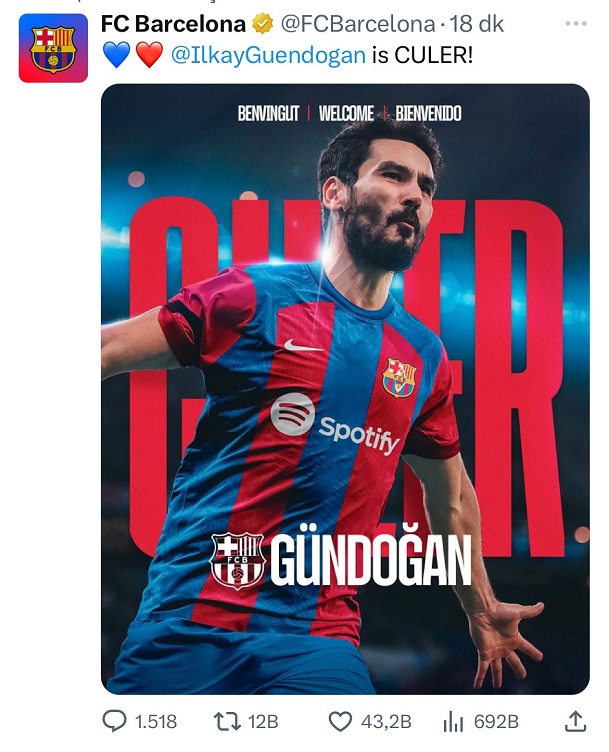Open the Gündoğan welcome image
Image resolution: width=609 pixels, height=752 pixels.
click(x=345, y=389)
